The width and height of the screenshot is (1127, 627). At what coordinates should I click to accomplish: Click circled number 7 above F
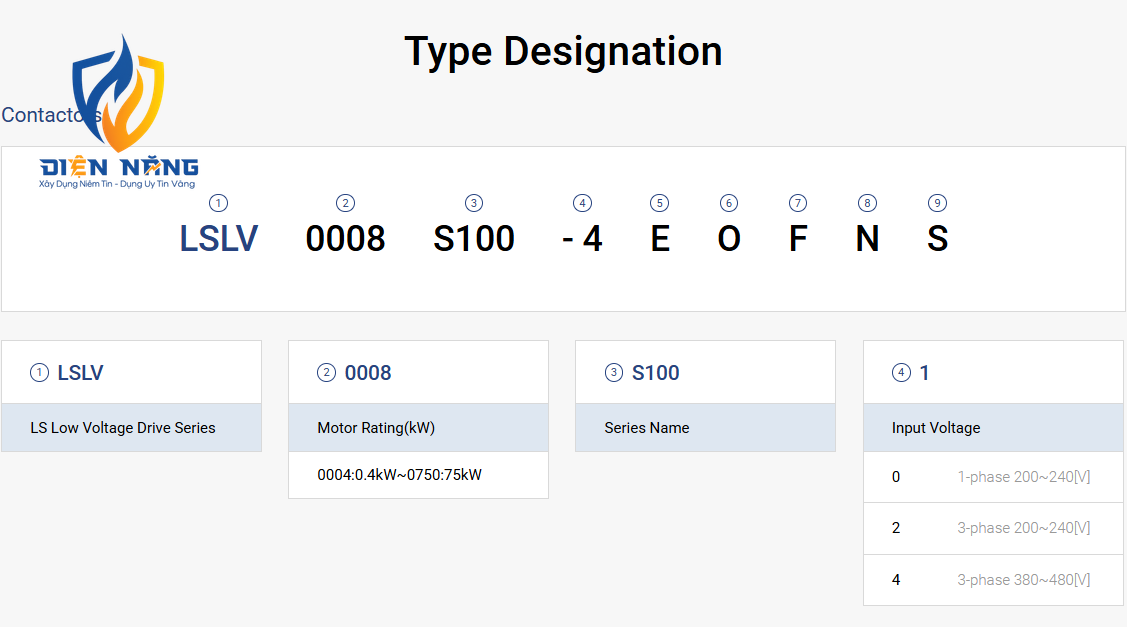point(798,203)
